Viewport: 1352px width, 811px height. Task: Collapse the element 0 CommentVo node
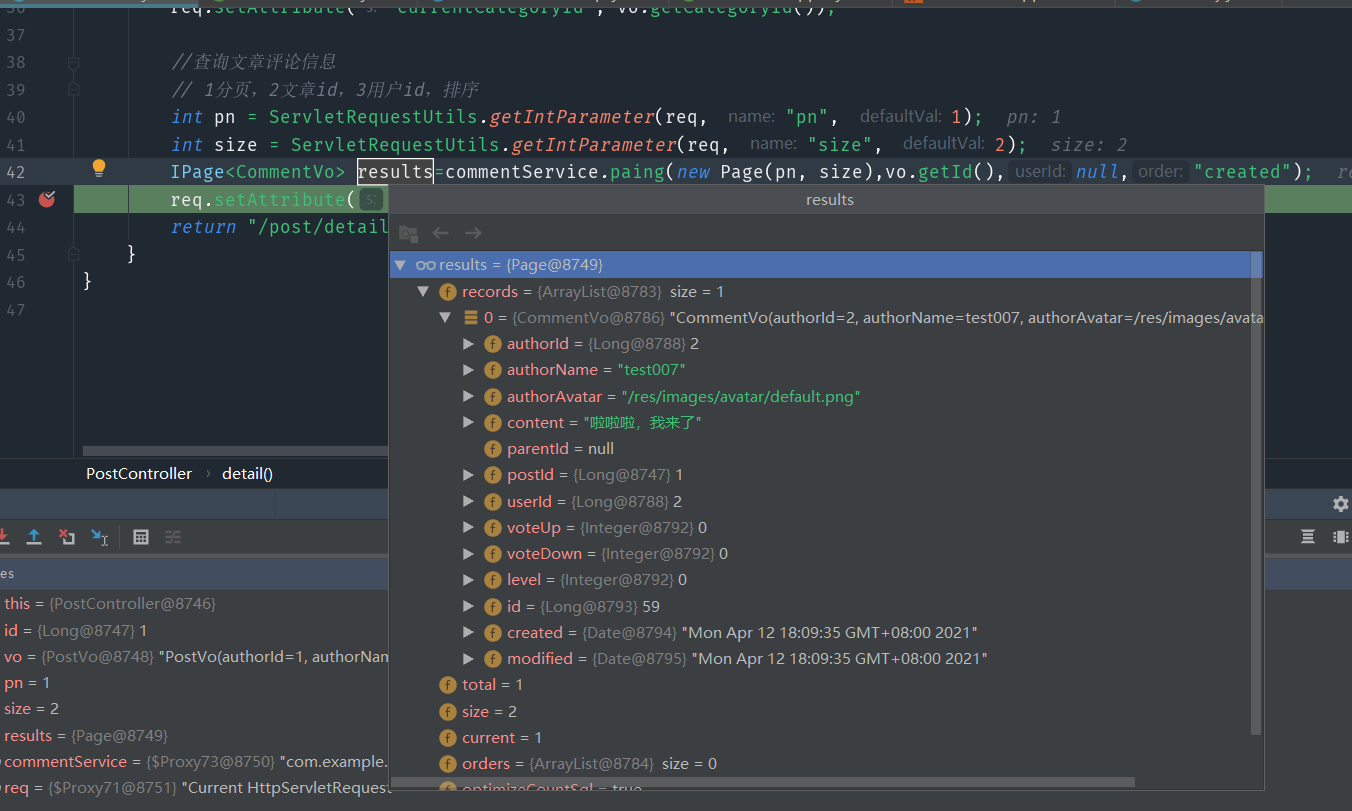[x=446, y=318]
